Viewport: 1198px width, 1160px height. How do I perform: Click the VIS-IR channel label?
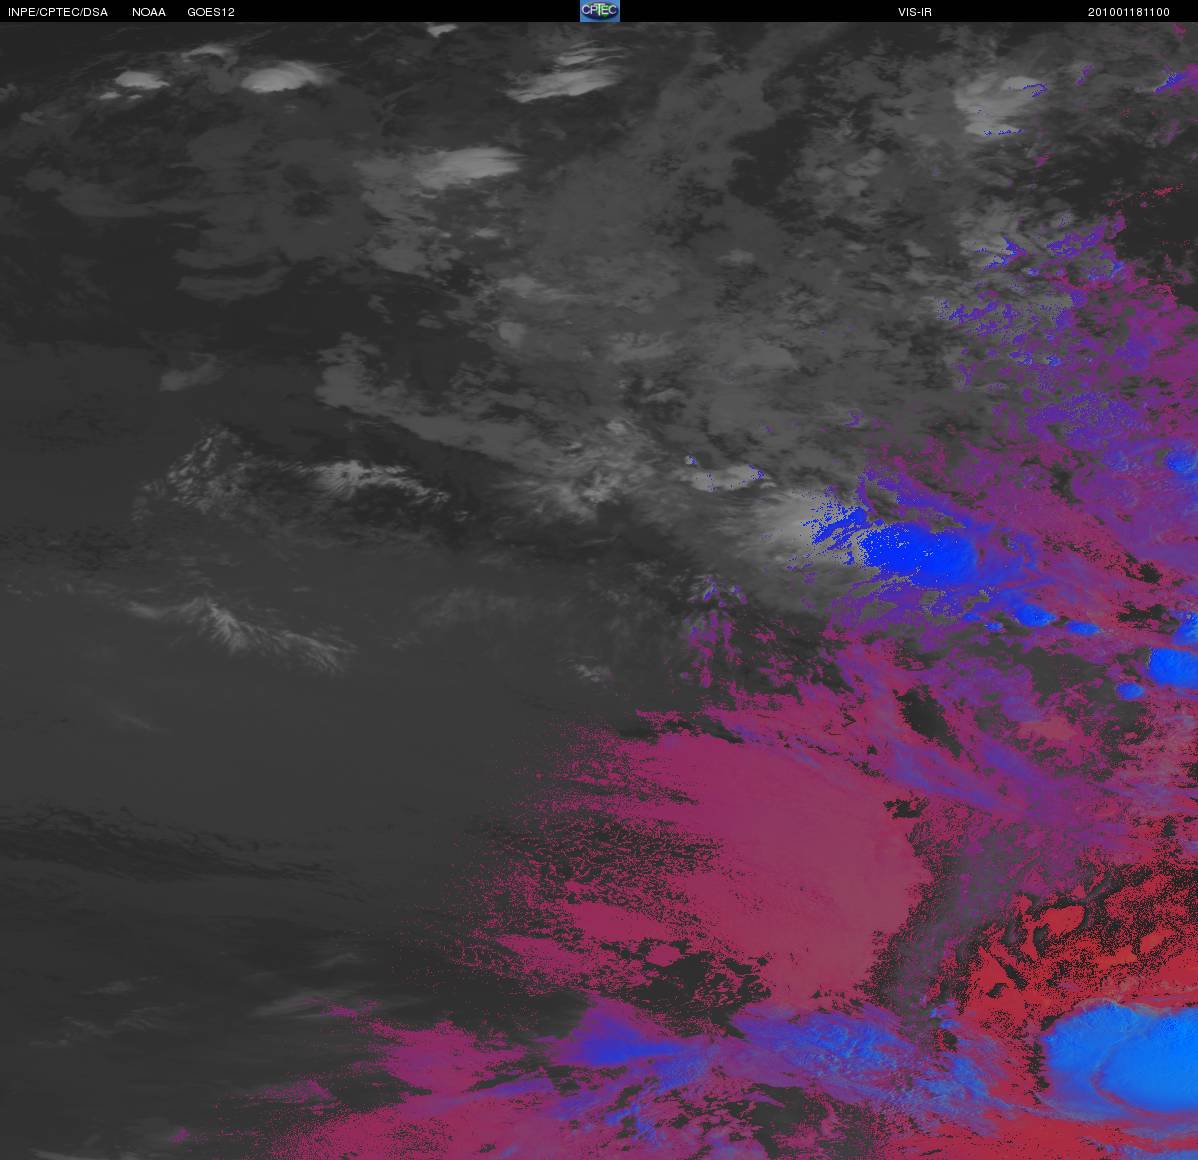pos(915,12)
